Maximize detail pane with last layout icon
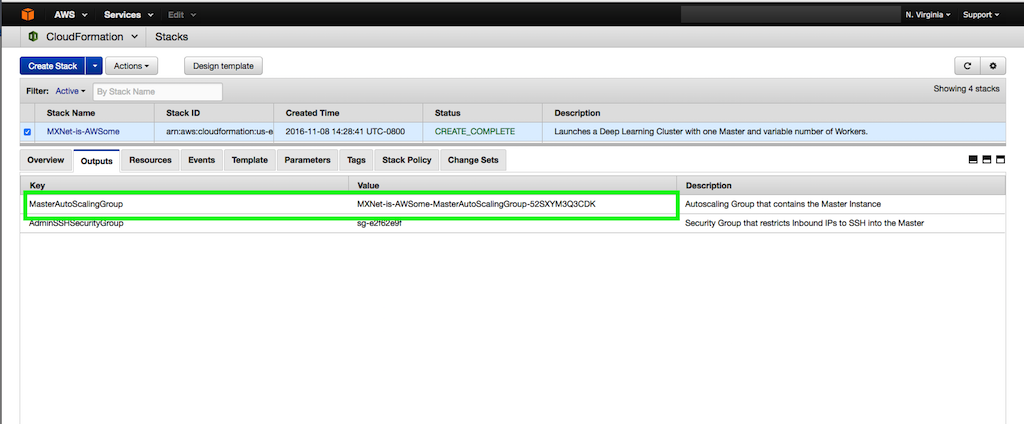Viewport: 1024px width, 424px height. tap(1000, 159)
